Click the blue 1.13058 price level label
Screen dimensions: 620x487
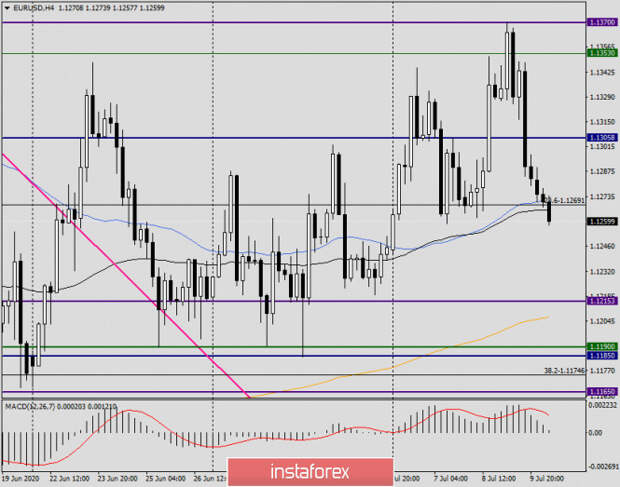[x=602, y=138]
